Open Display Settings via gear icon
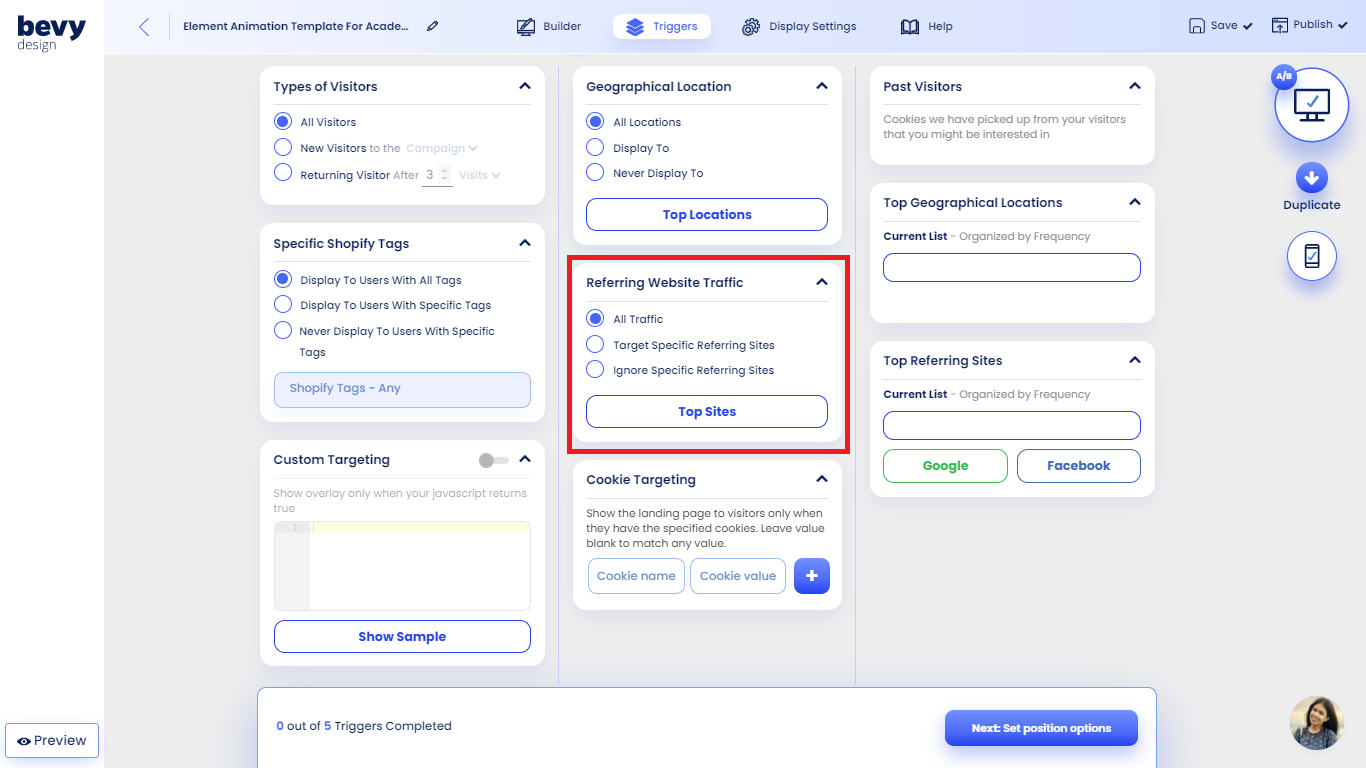The width and height of the screenshot is (1366, 768). point(750,26)
